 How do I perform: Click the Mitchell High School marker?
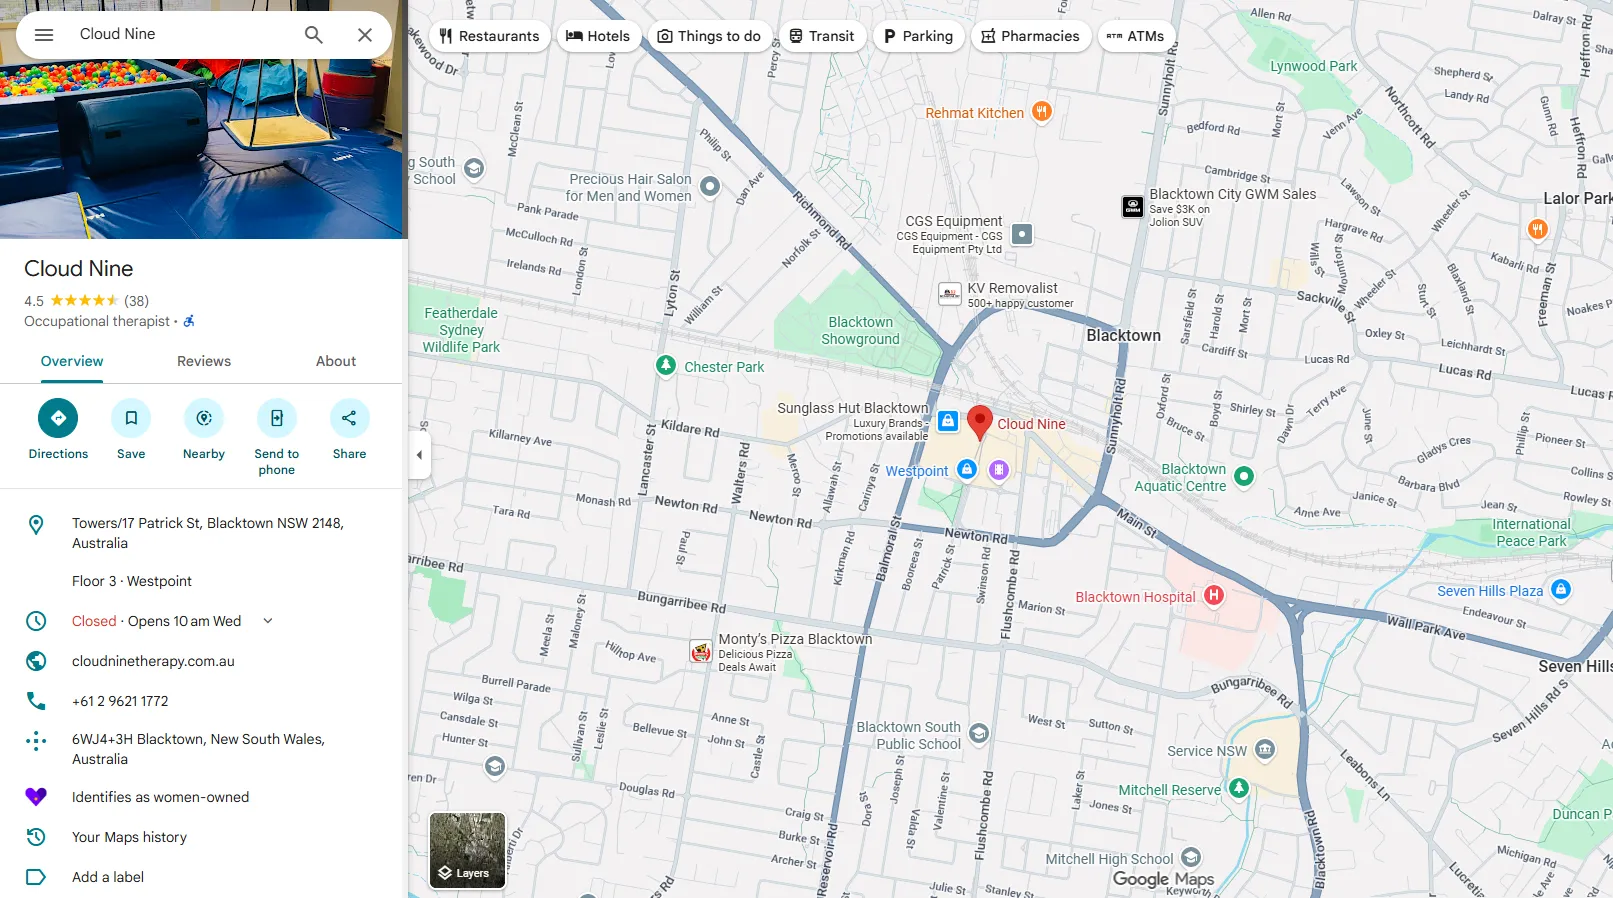pos(1191,857)
